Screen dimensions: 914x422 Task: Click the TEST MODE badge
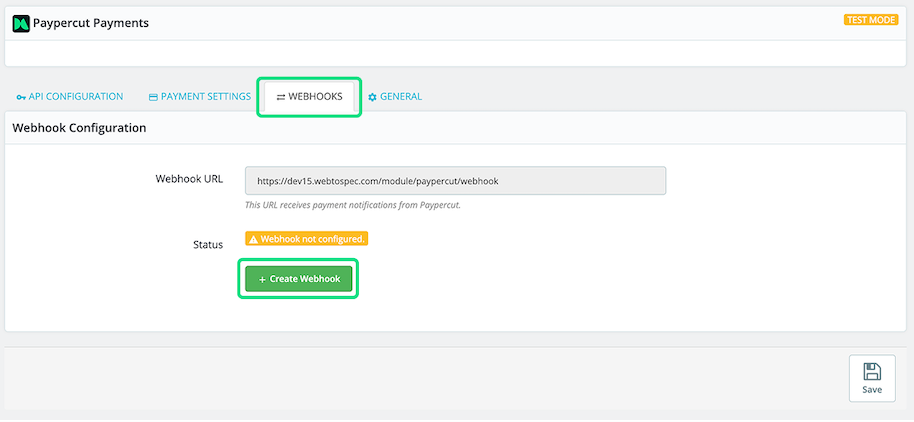[x=871, y=20]
